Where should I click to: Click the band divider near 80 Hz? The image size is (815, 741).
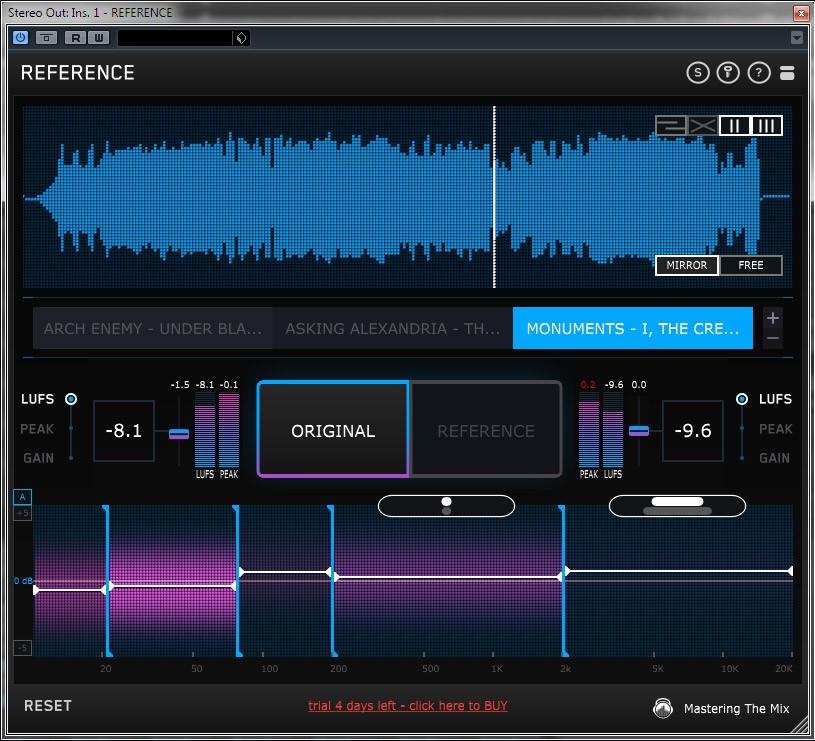click(x=237, y=580)
